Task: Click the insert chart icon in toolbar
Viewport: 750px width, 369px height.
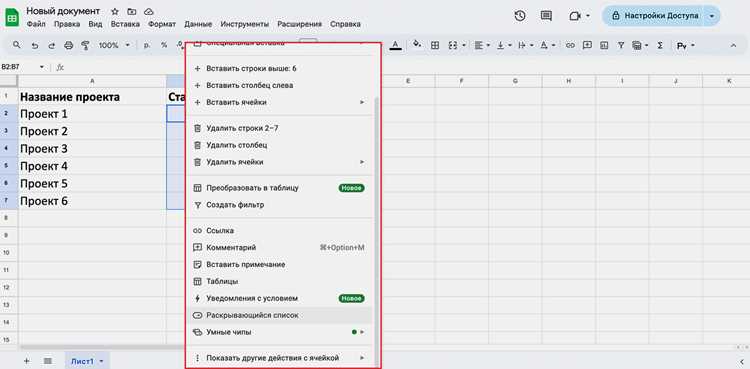Action: [x=604, y=45]
